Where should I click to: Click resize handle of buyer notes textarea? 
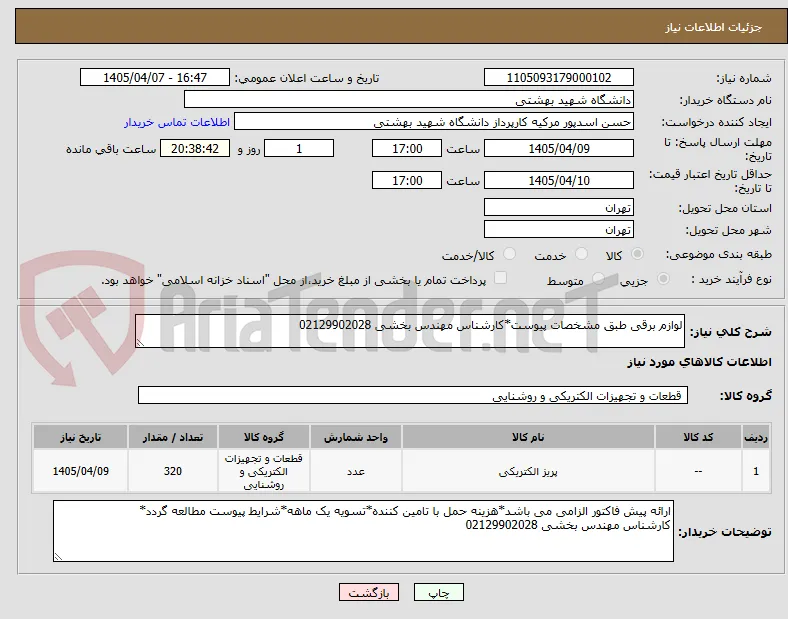tap(58, 556)
